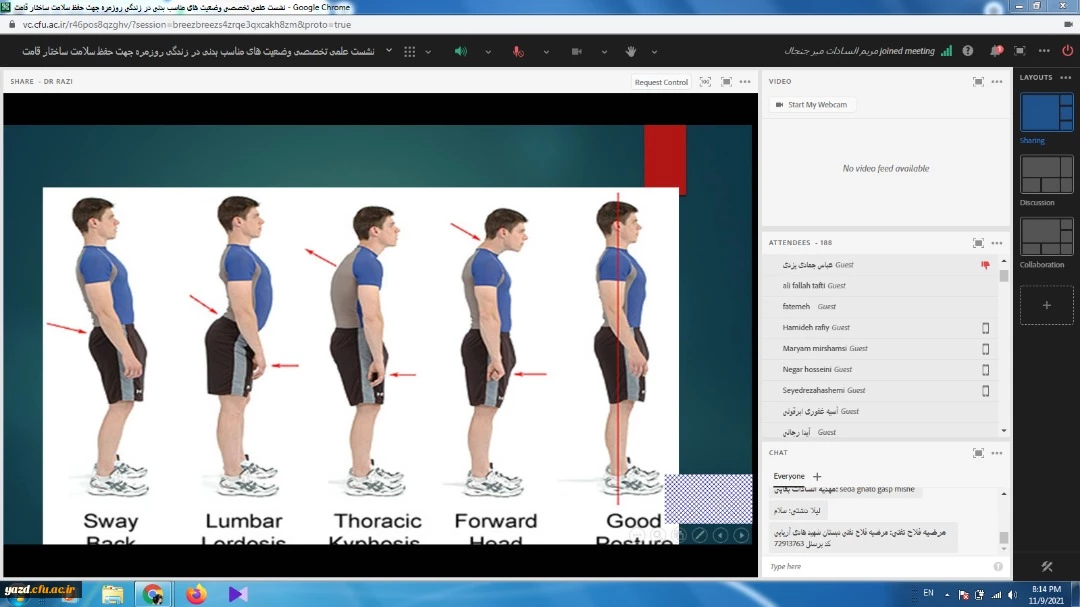Select the Discussion layout thumbnail
The height and width of the screenshot is (607, 1080).
1046,175
